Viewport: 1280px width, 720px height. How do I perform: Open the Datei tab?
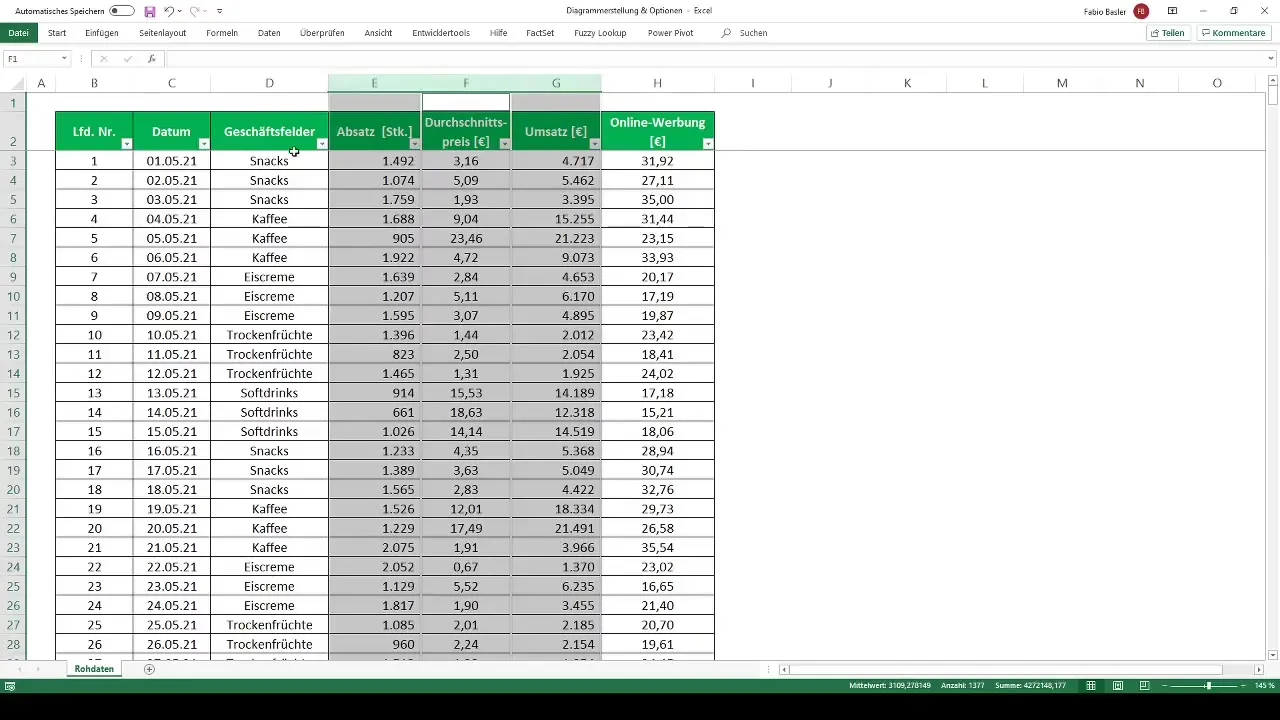coord(18,33)
